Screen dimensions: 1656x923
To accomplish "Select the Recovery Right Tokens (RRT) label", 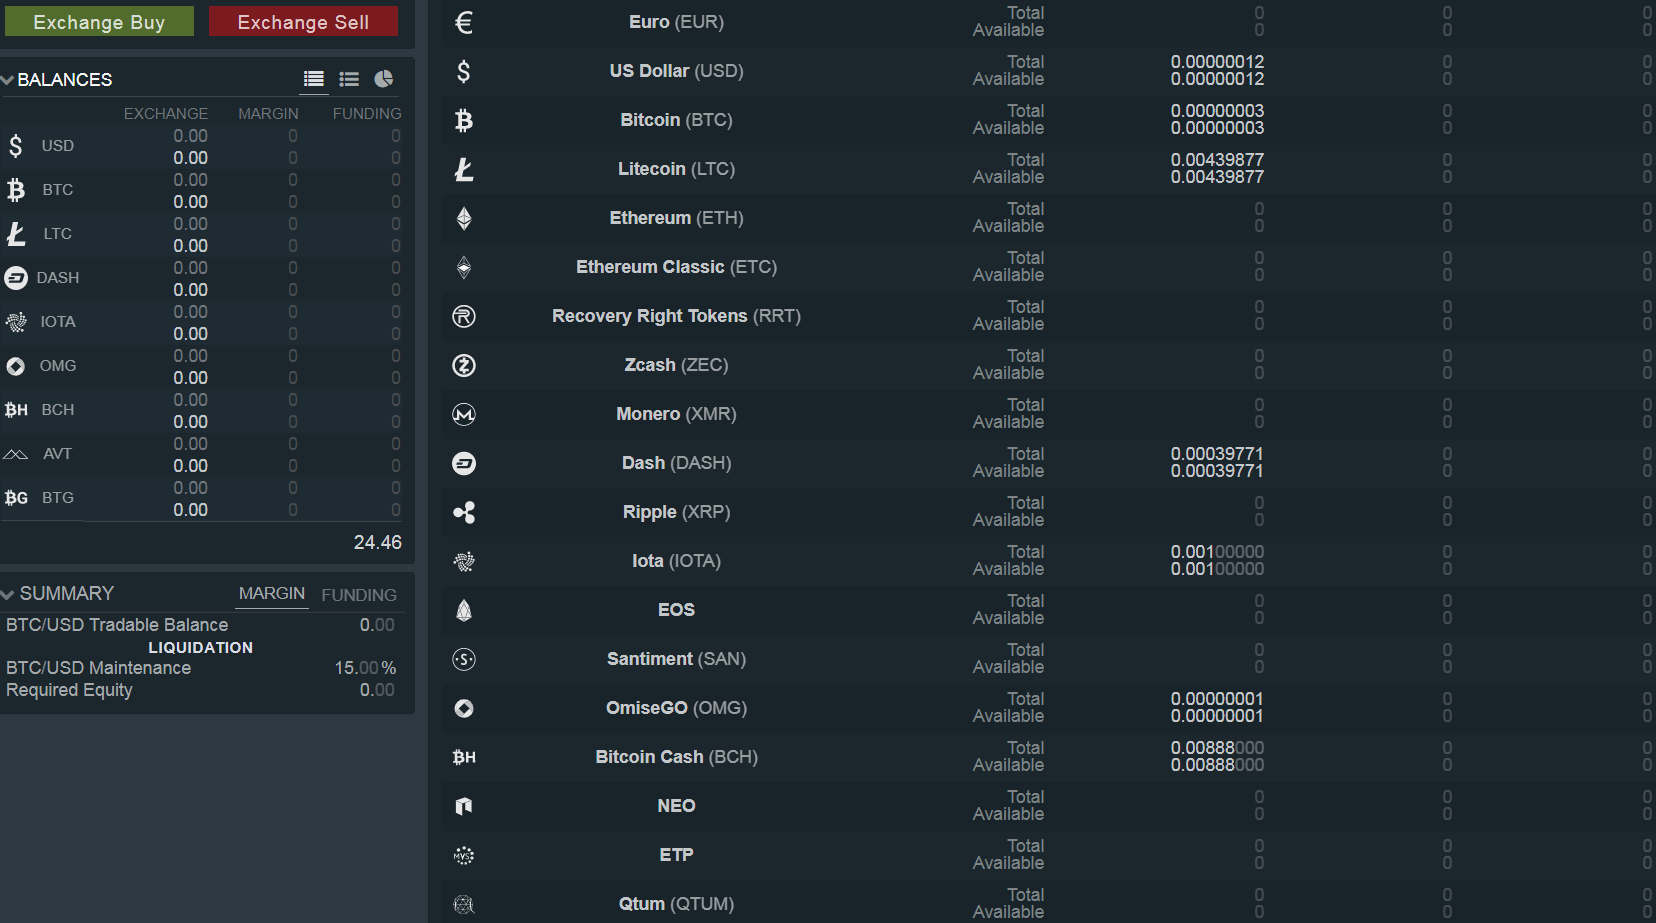I will (676, 316).
